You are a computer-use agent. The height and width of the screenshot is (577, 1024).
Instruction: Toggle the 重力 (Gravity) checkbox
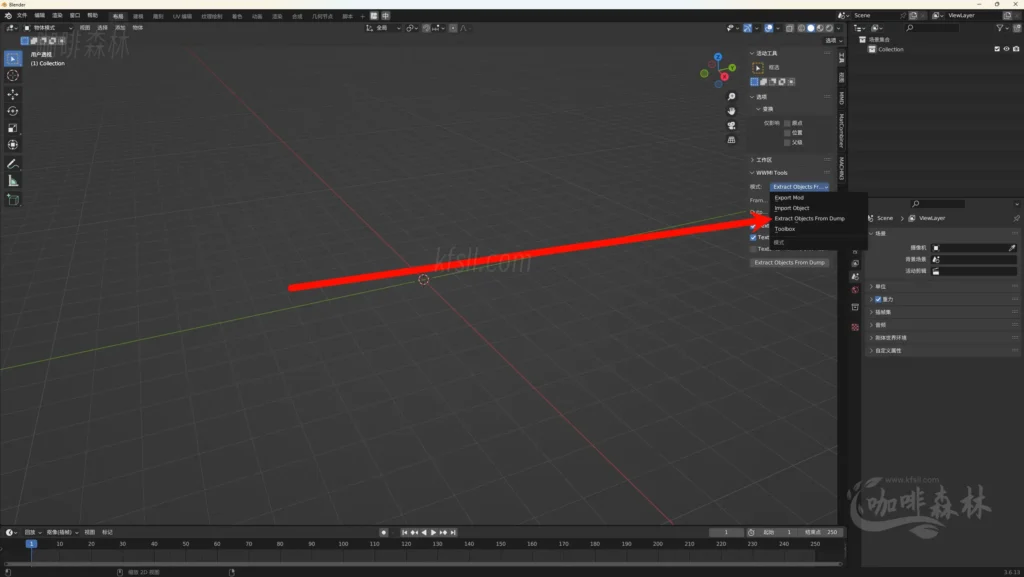coord(878,299)
